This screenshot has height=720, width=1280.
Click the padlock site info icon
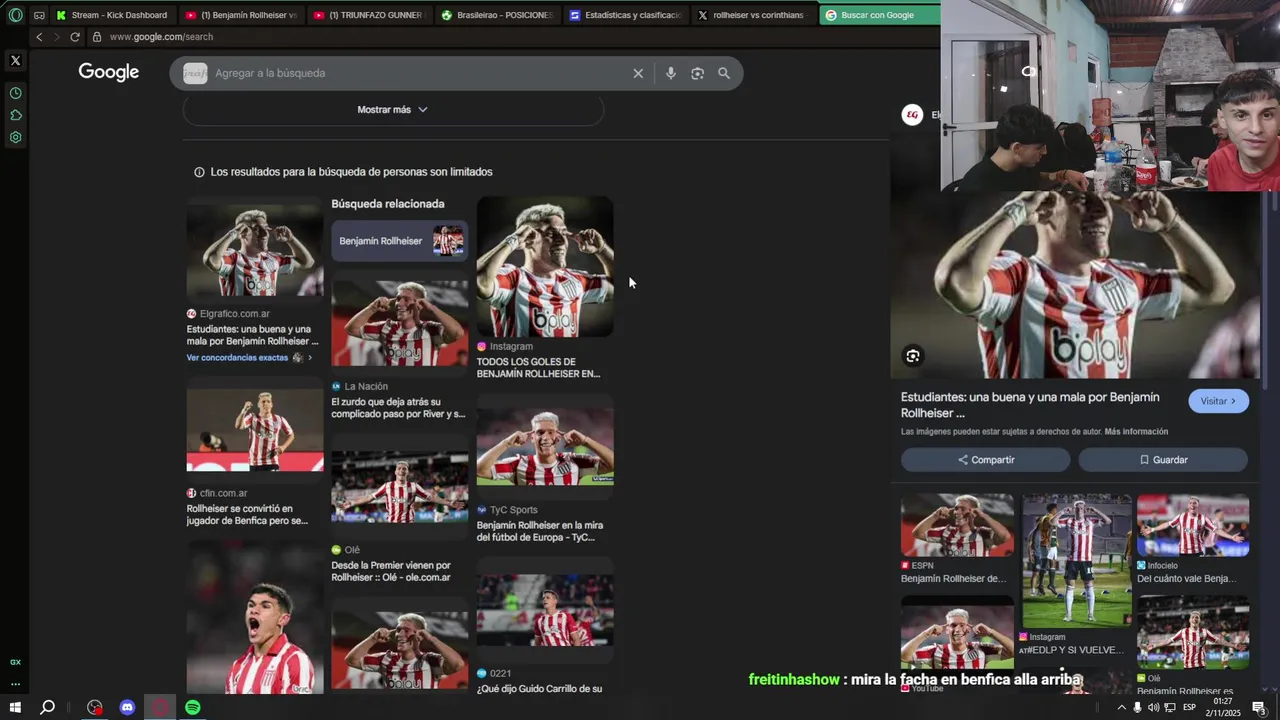click(x=97, y=37)
